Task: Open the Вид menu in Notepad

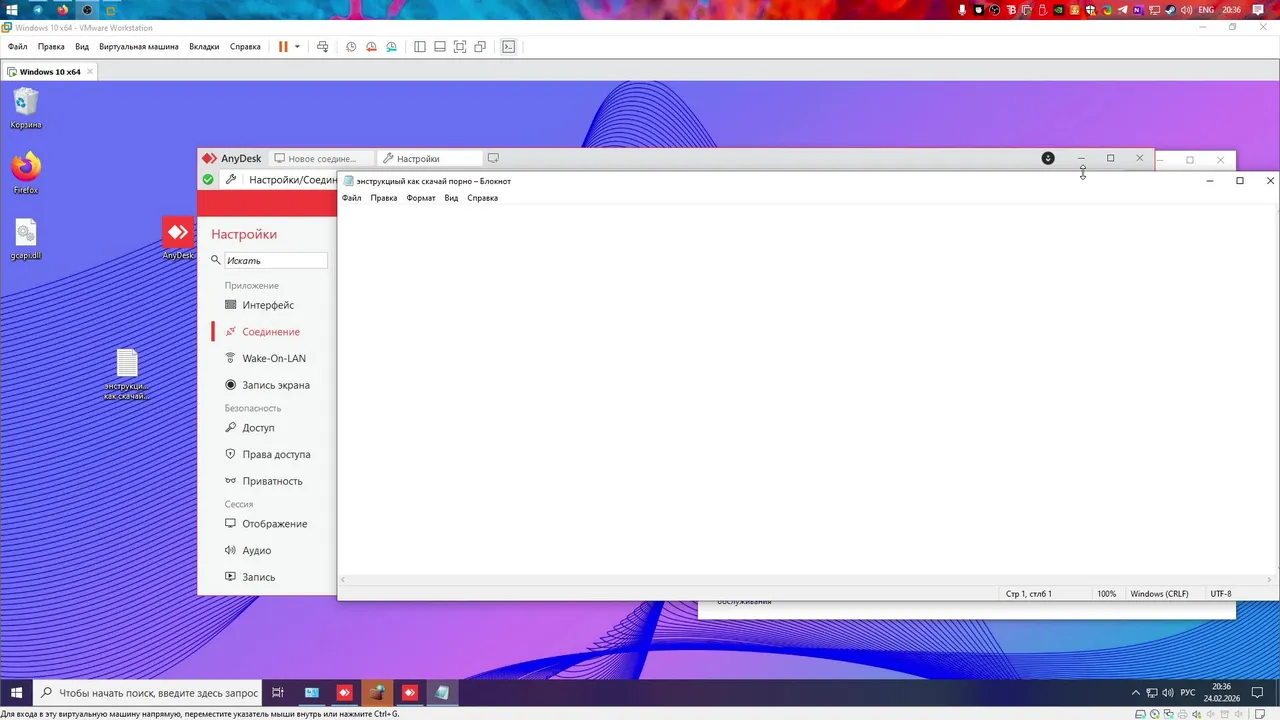Action: [x=451, y=198]
